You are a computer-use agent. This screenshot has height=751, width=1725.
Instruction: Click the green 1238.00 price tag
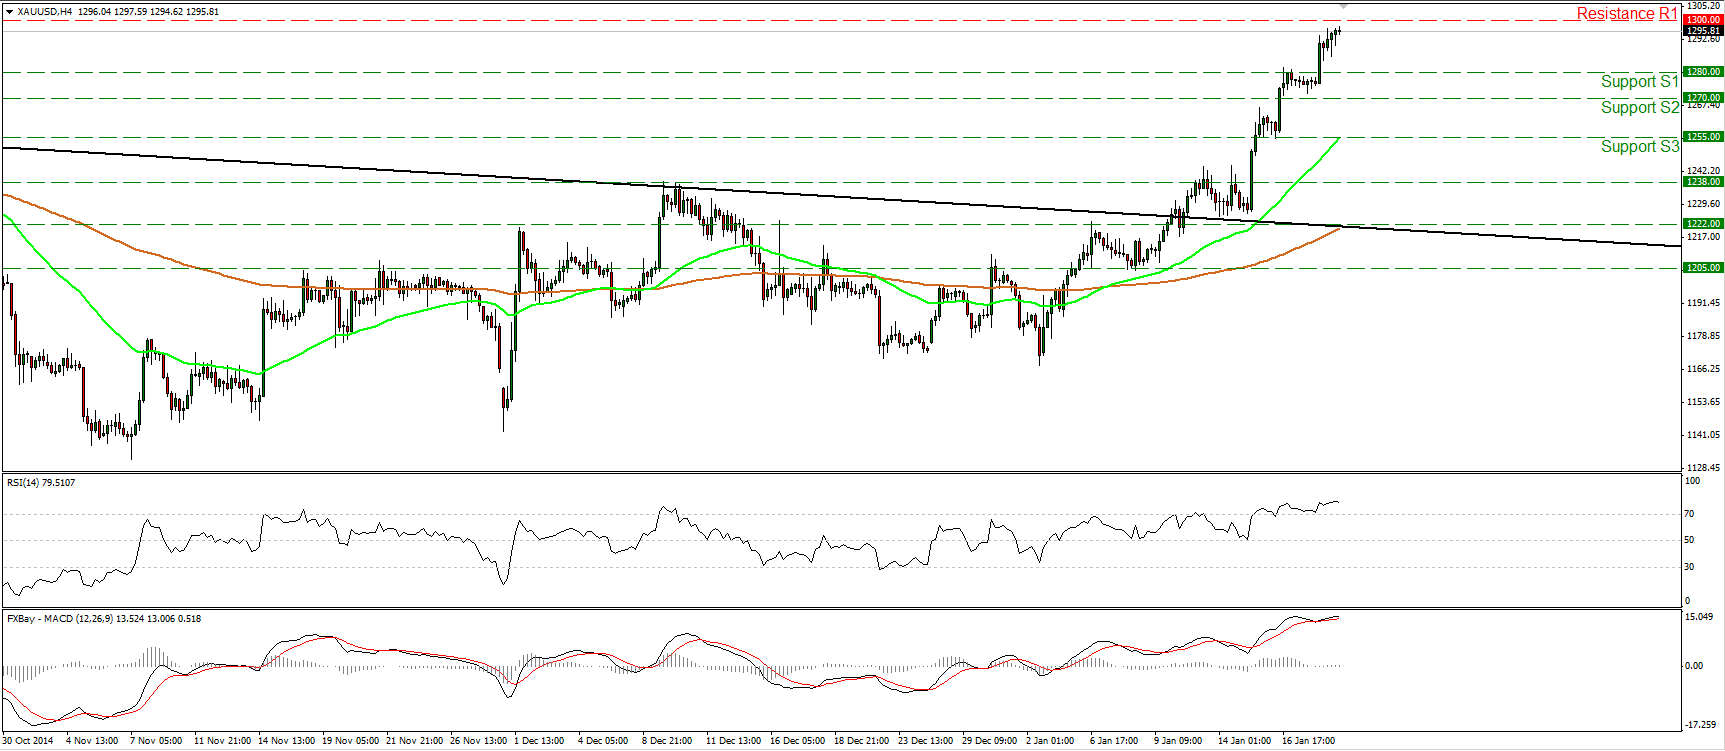(x=1703, y=181)
